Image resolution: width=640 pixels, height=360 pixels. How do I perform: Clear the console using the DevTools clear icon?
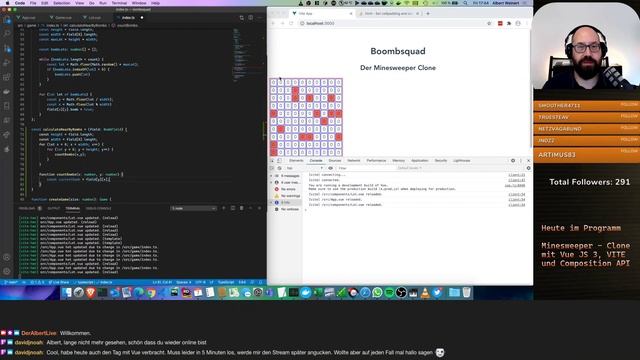coord(280,168)
